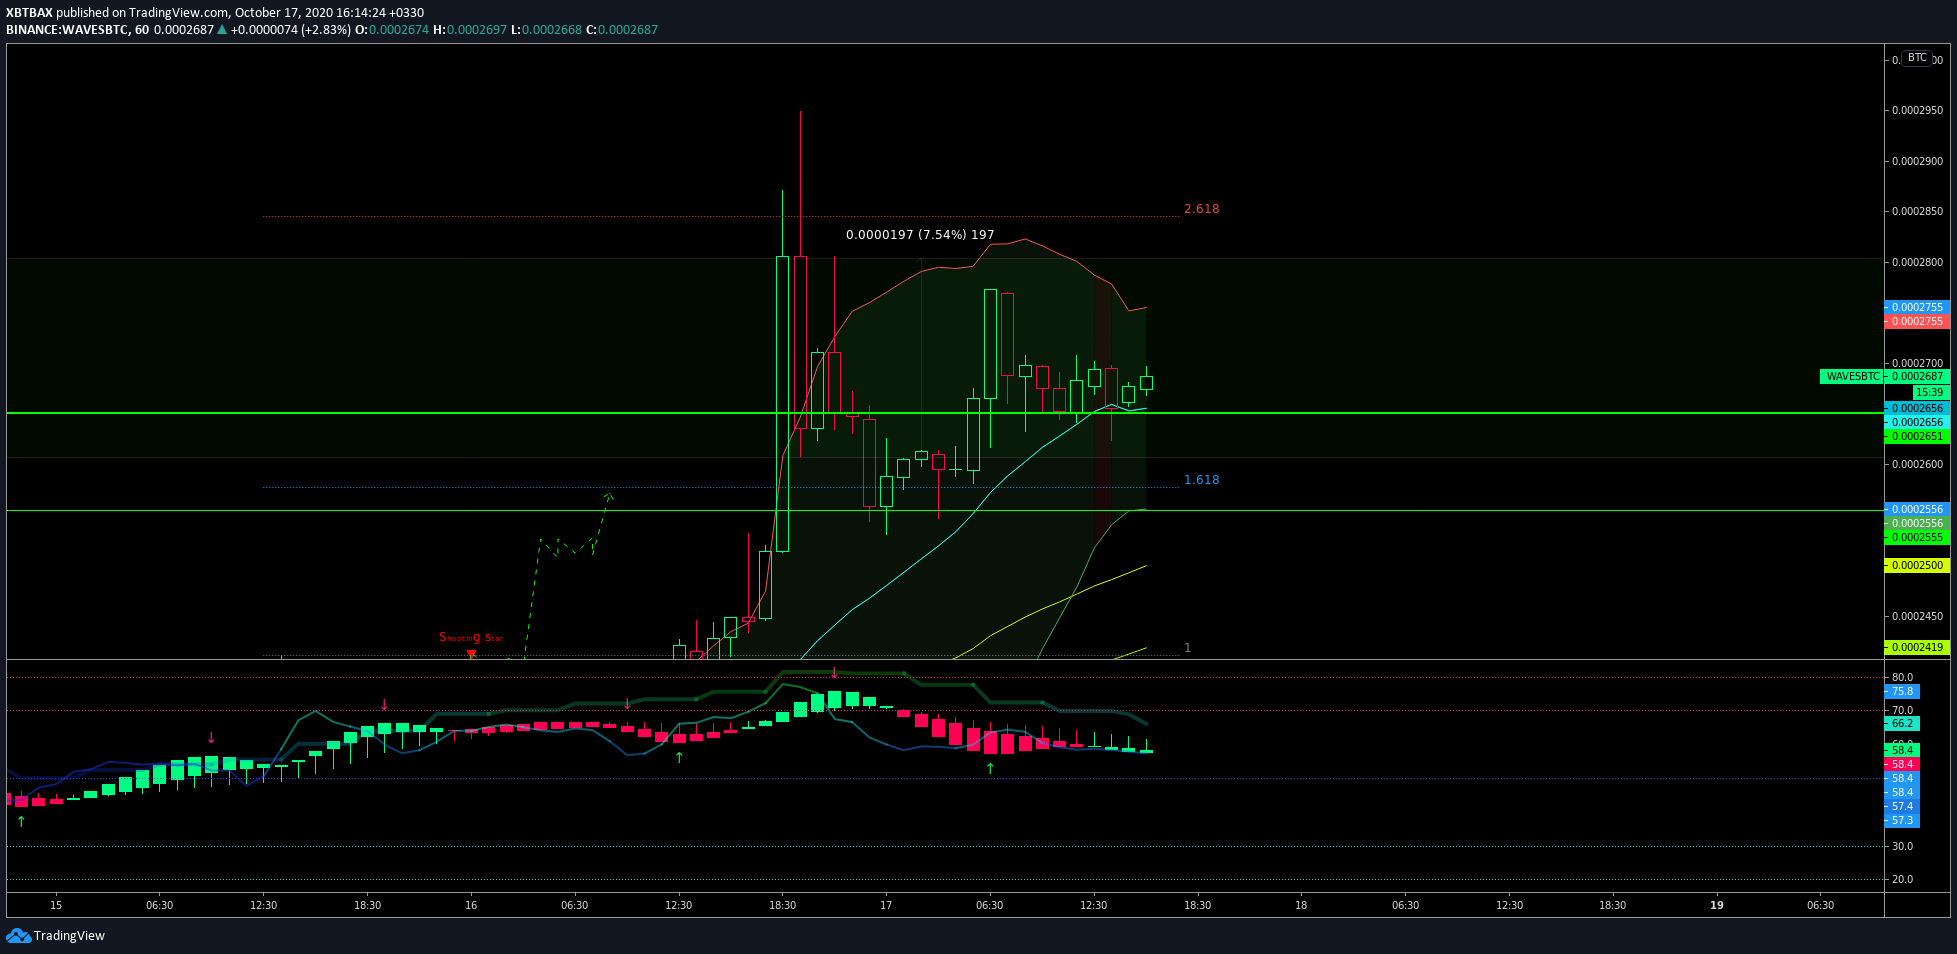The width and height of the screenshot is (1957, 954).
Task: Click the horizontal green line at 0.0002651
Action: pos(945,413)
